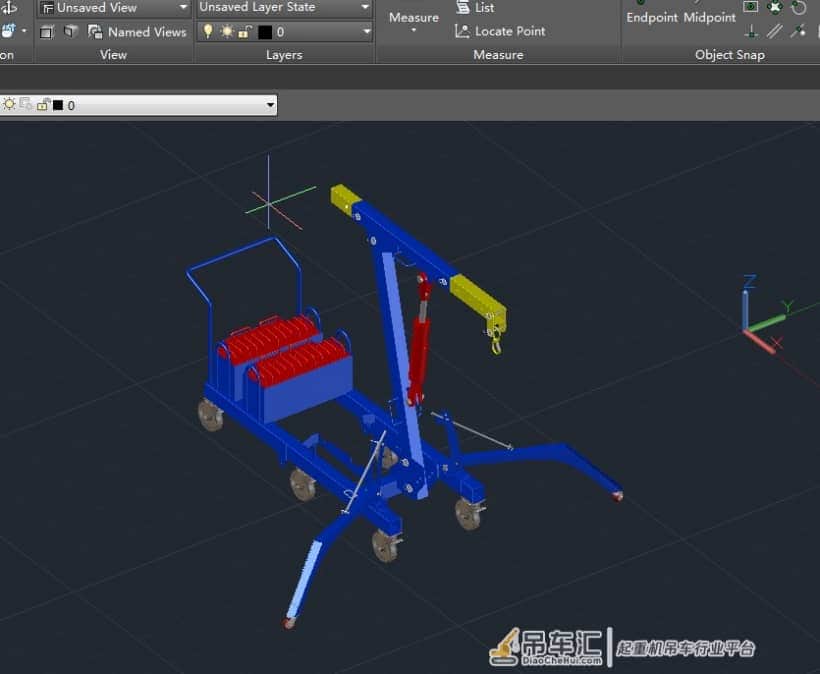Image resolution: width=820 pixels, height=674 pixels.
Task: Toggle the Parallel snap double-line icon
Action: click(775, 31)
